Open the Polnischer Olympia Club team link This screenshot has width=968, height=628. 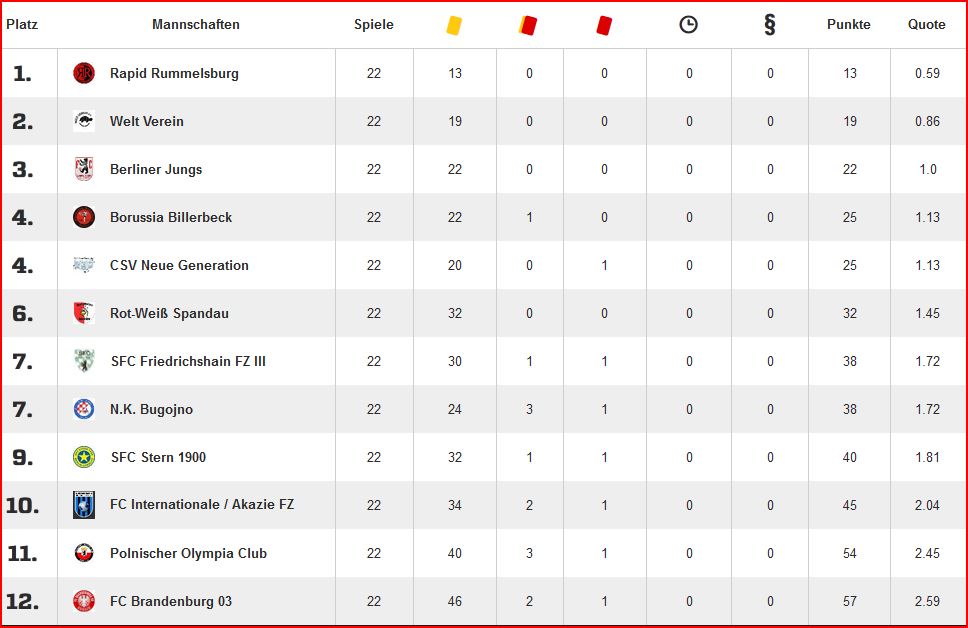tap(188, 553)
